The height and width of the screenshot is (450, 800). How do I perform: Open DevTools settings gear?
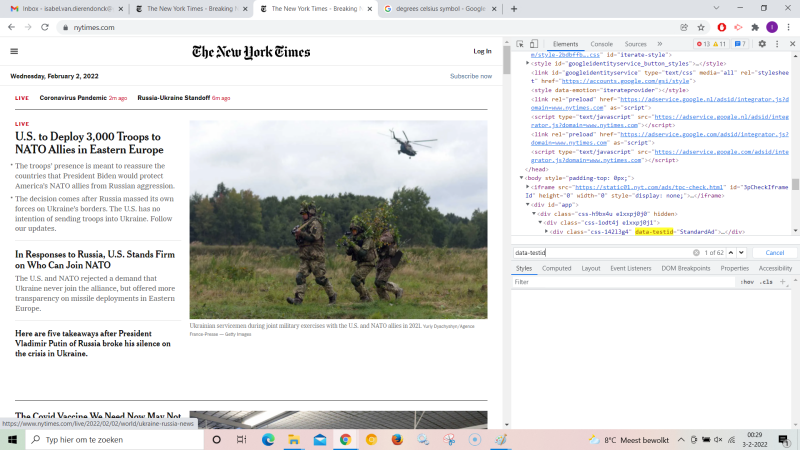(762, 44)
